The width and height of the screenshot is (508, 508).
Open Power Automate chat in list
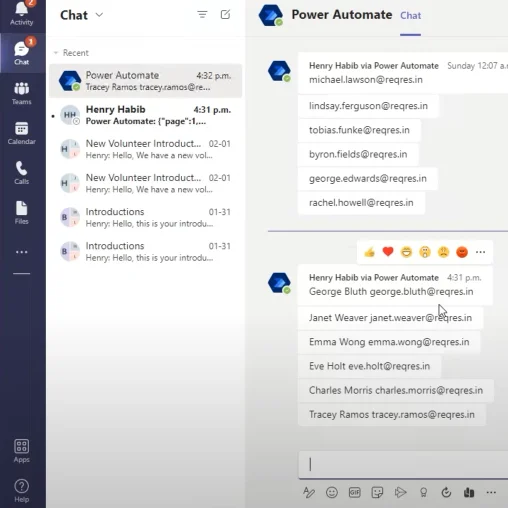(146, 81)
